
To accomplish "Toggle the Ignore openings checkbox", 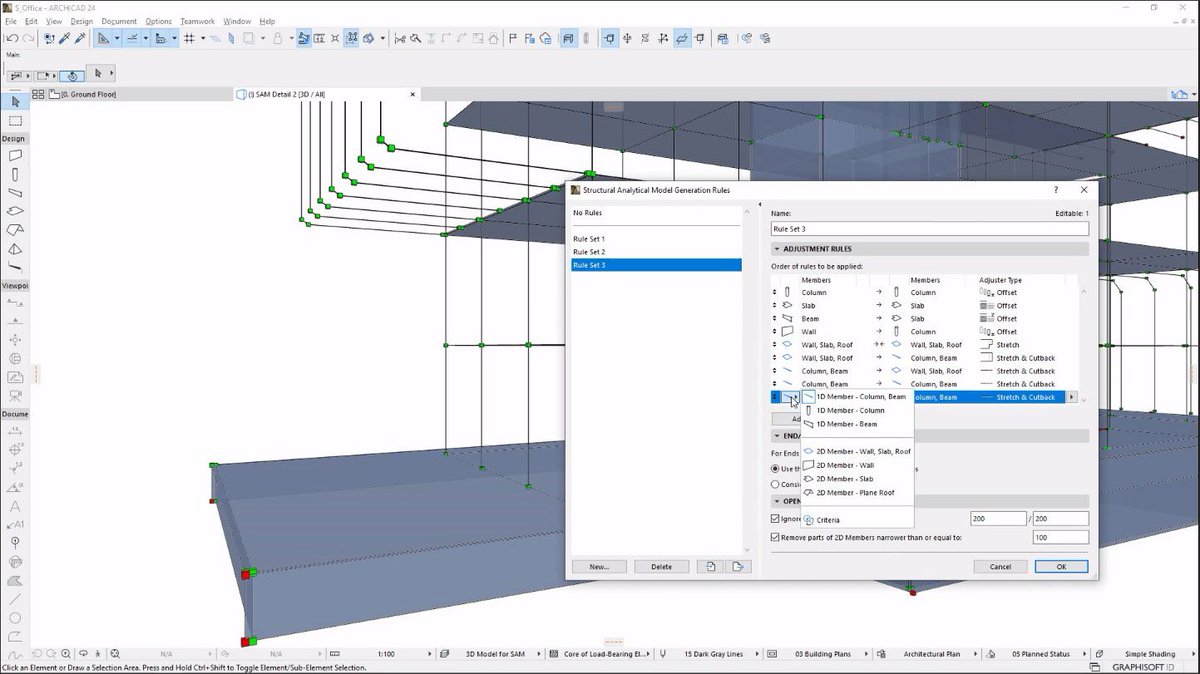I will (776, 518).
